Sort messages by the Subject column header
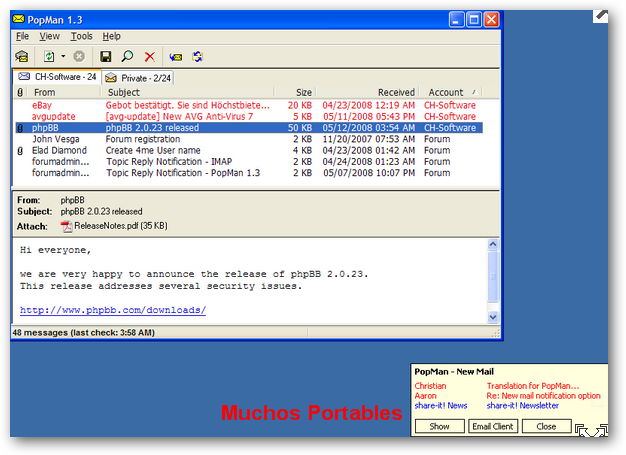The image size is (626, 455). click(188, 93)
